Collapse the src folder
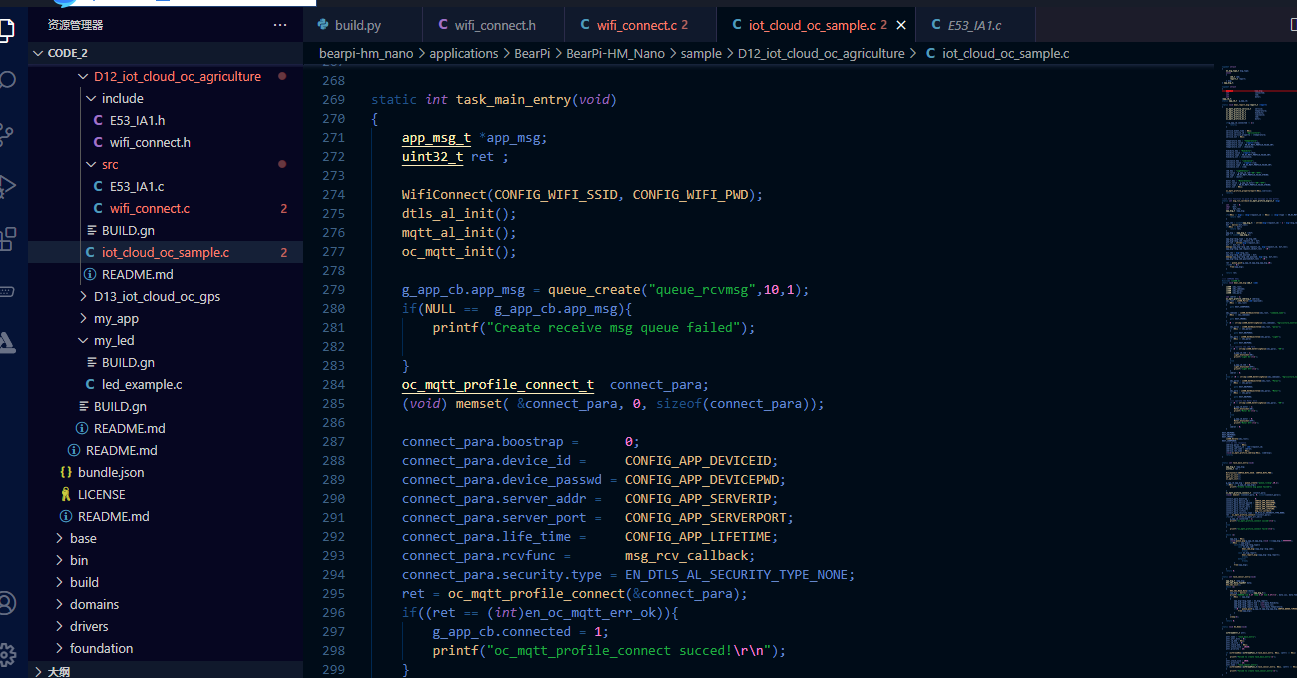Image resolution: width=1297 pixels, height=678 pixels. [165, 164]
